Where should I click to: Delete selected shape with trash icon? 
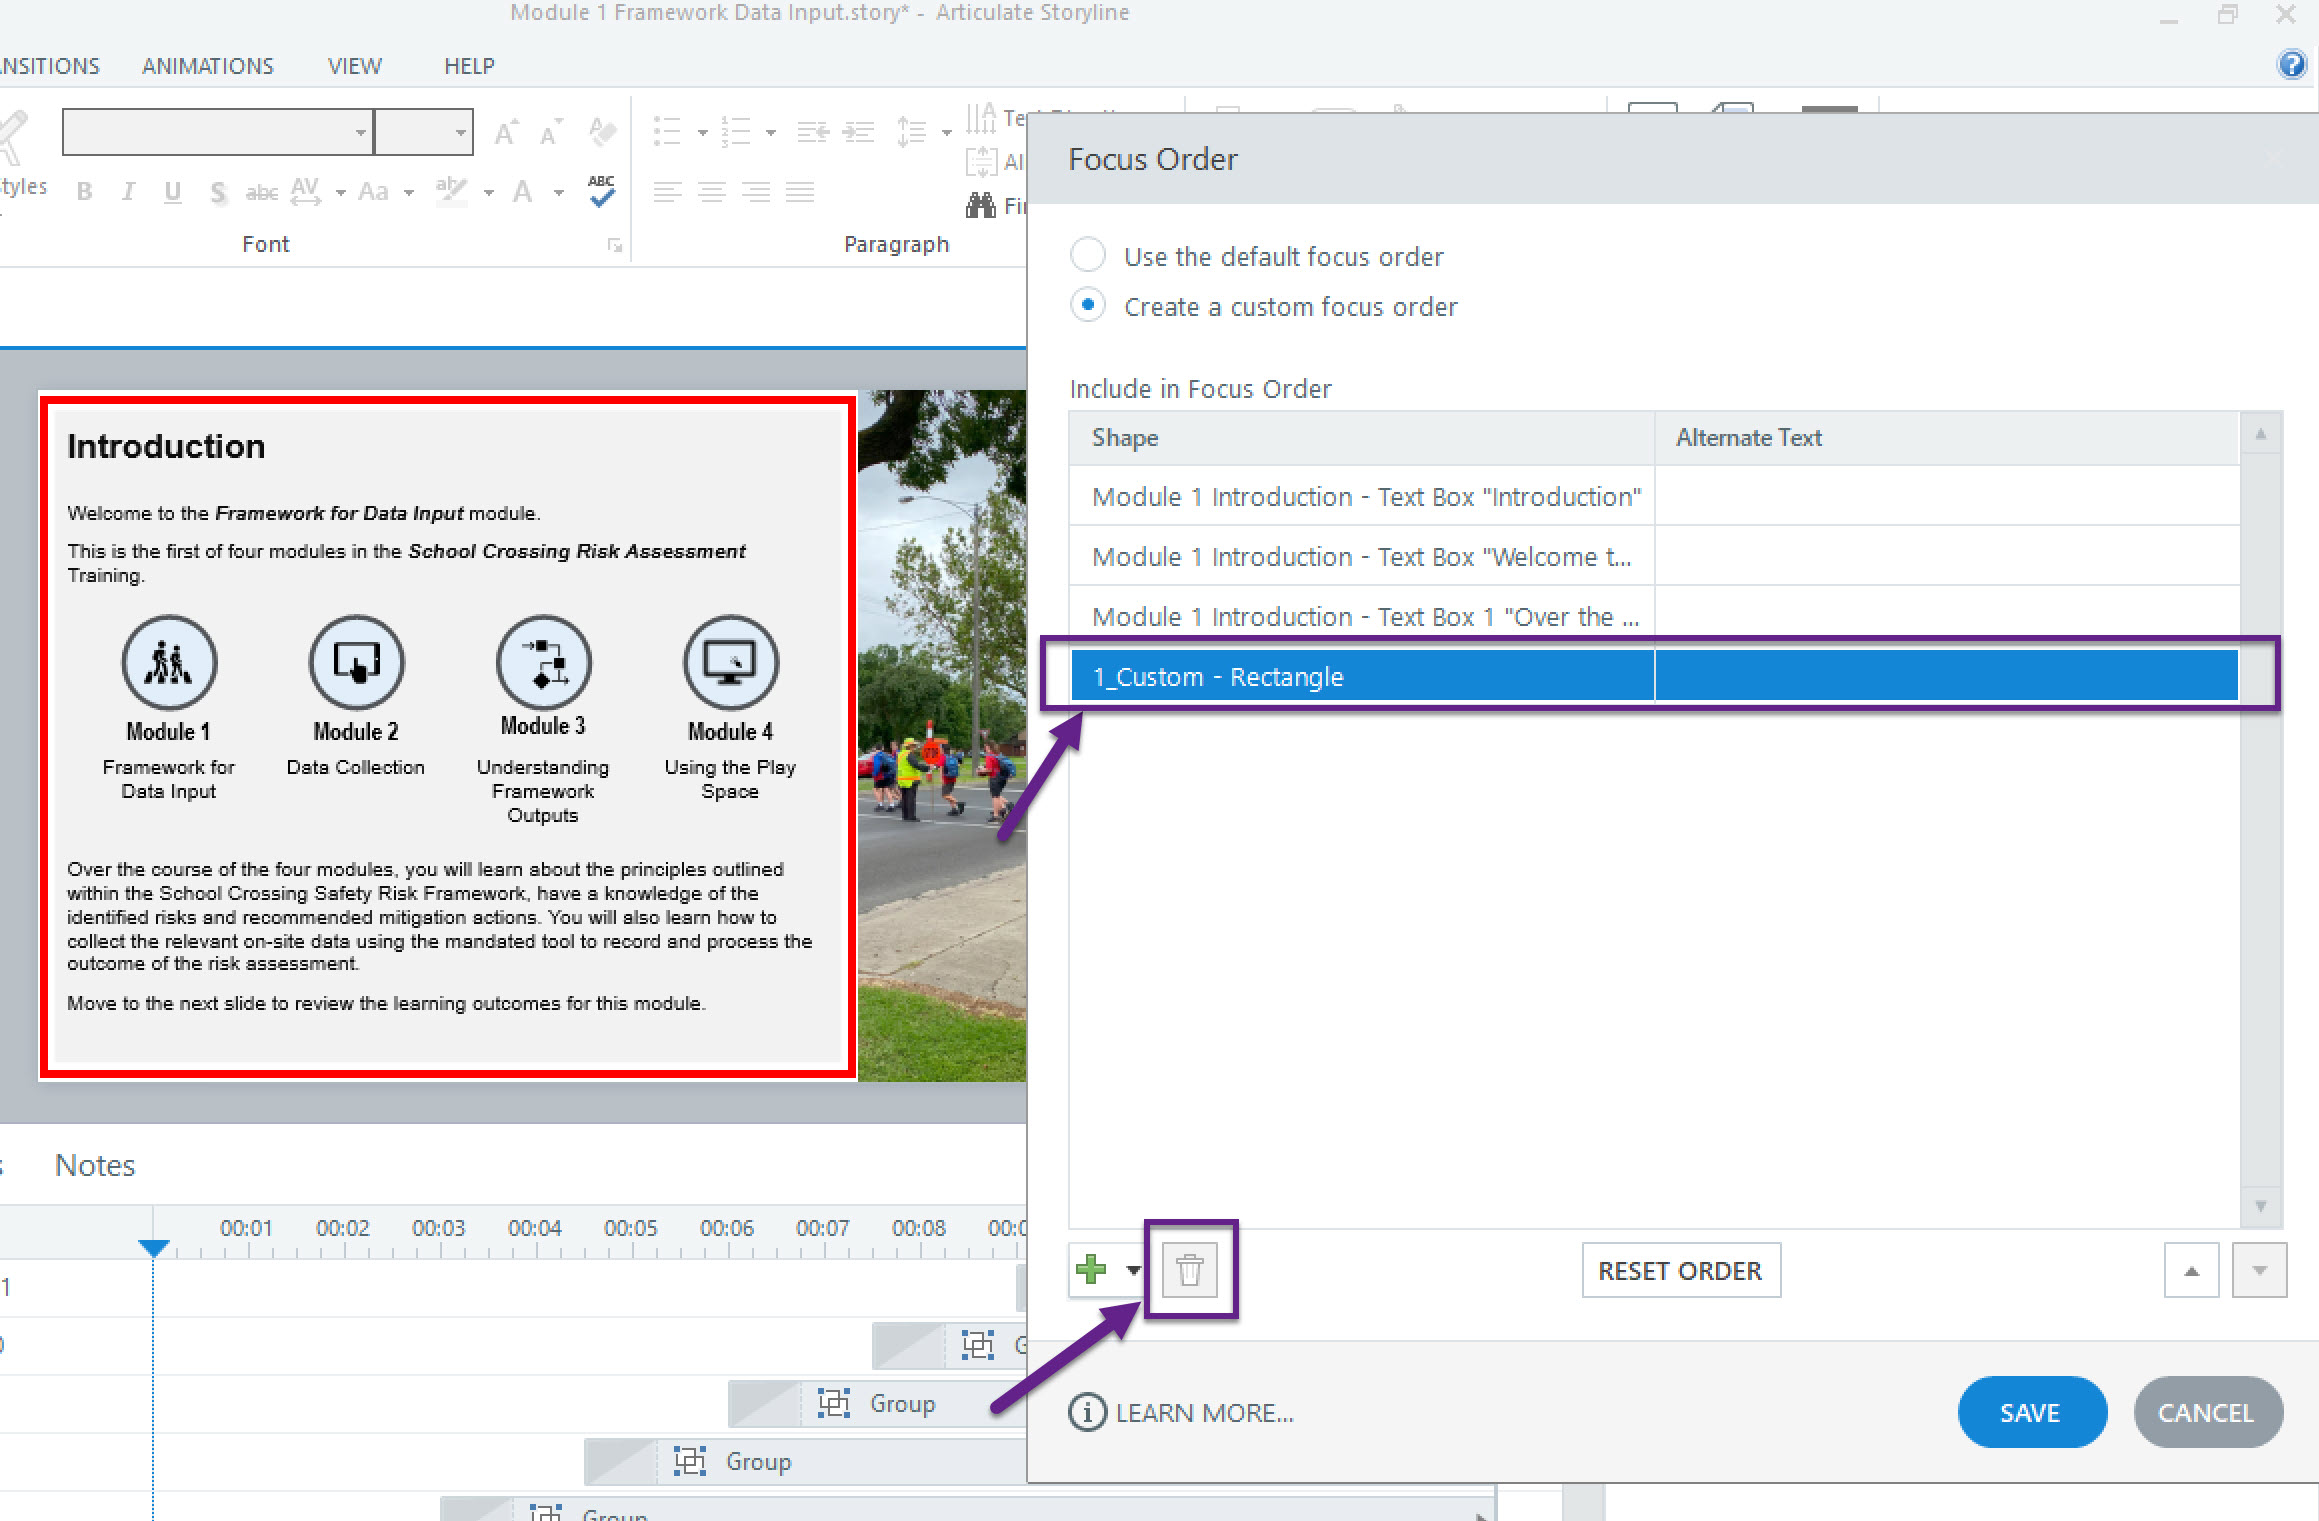[1189, 1270]
